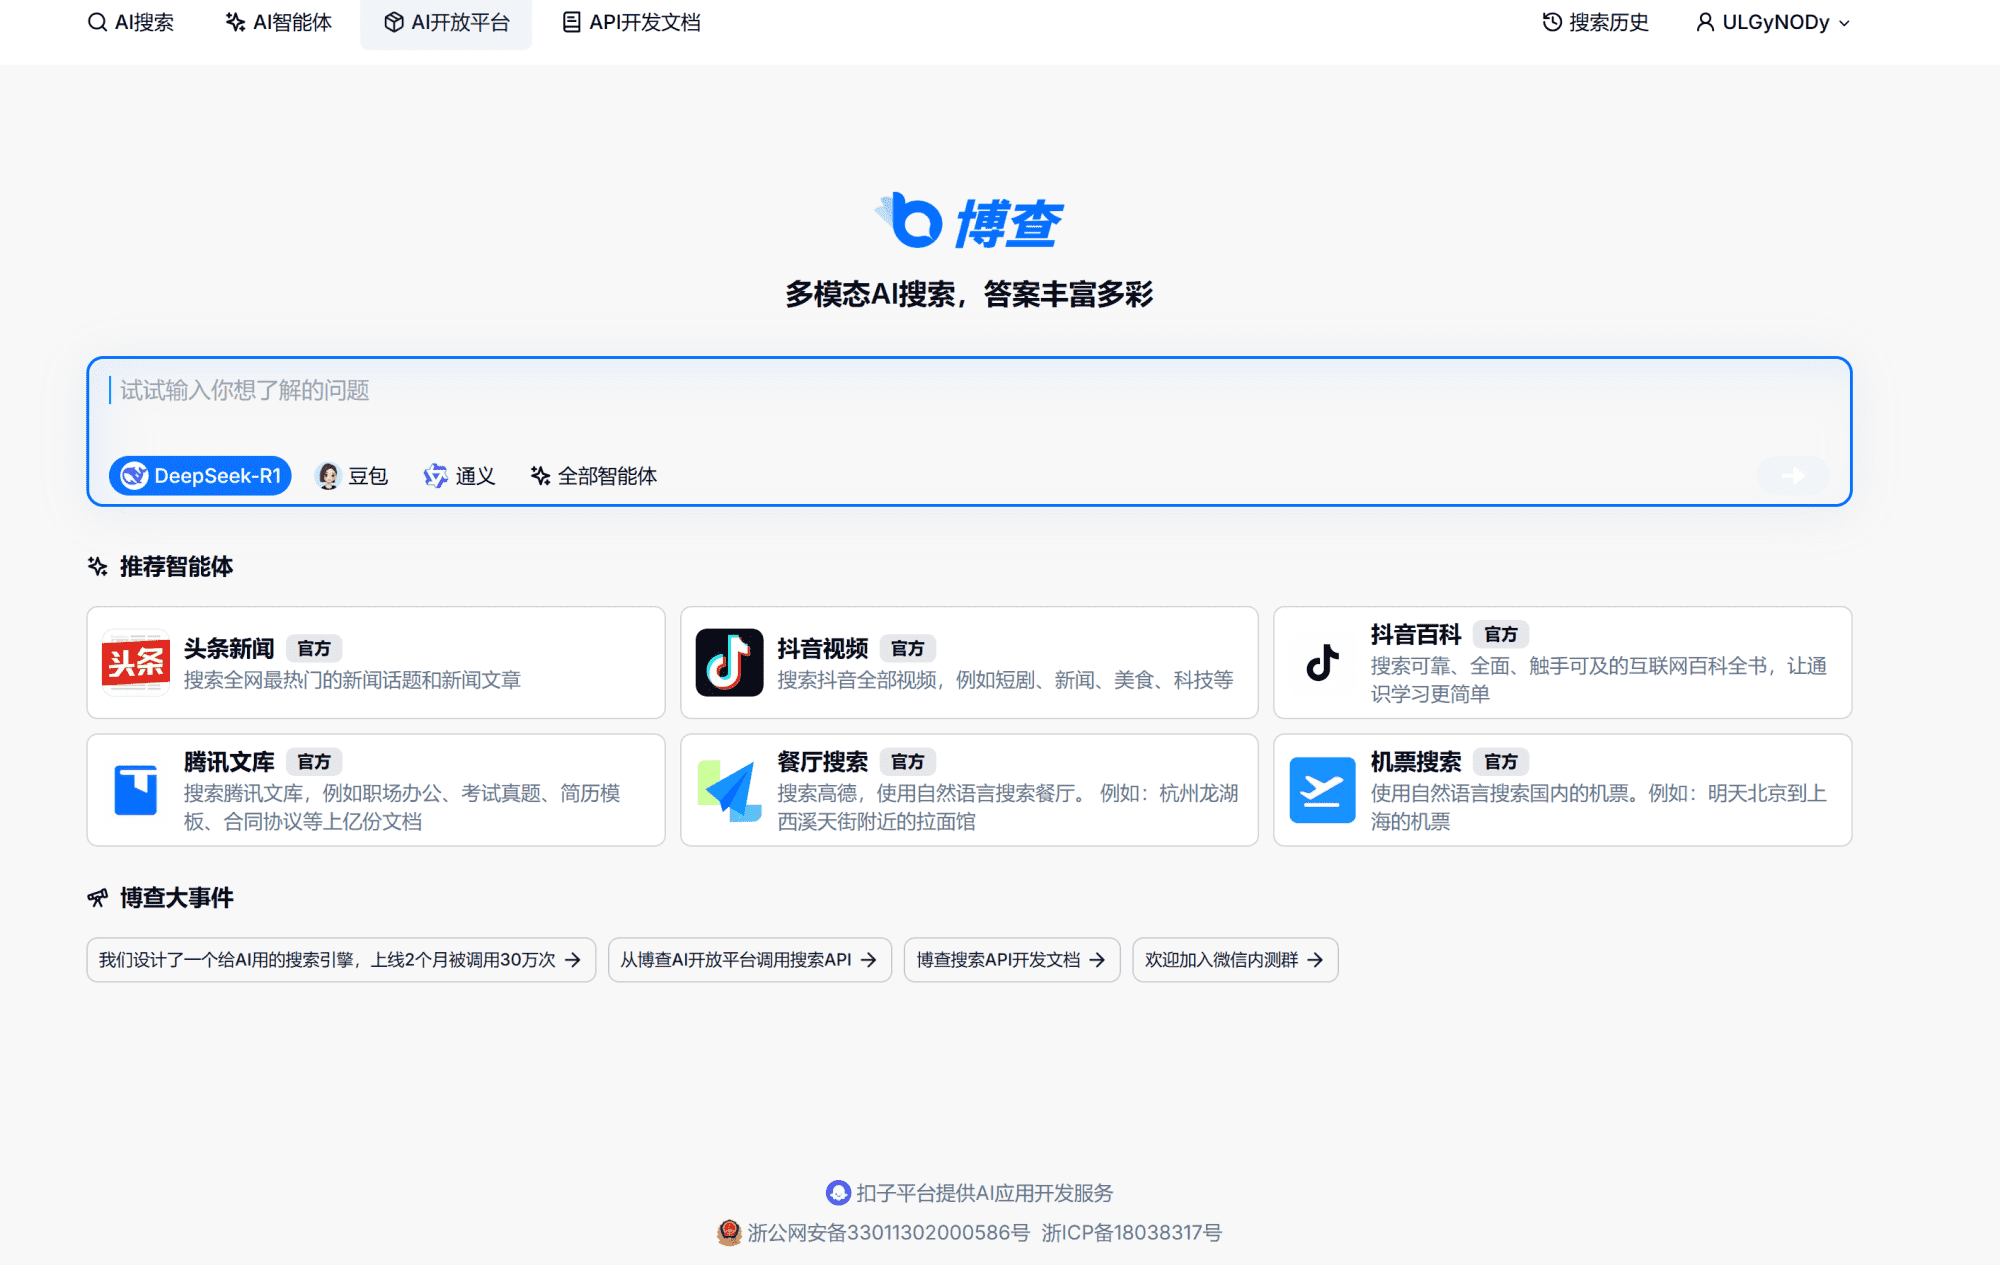
Task: Click the 餐厅搜索 paper plane icon
Action: (x=729, y=790)
